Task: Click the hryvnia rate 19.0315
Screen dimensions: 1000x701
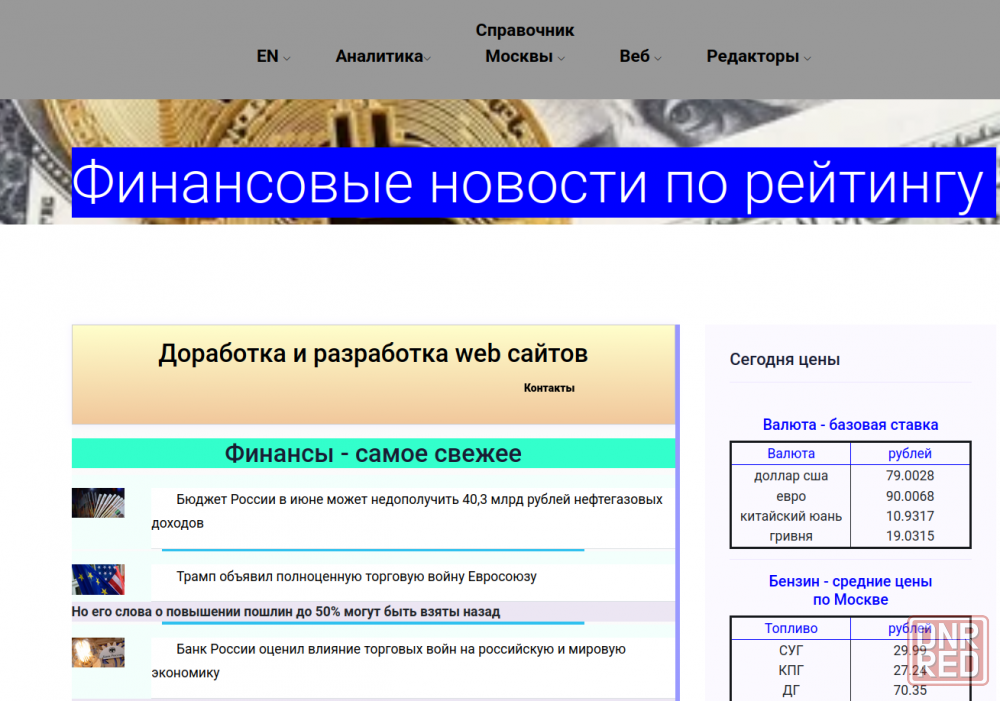Action: coord(909,536)
